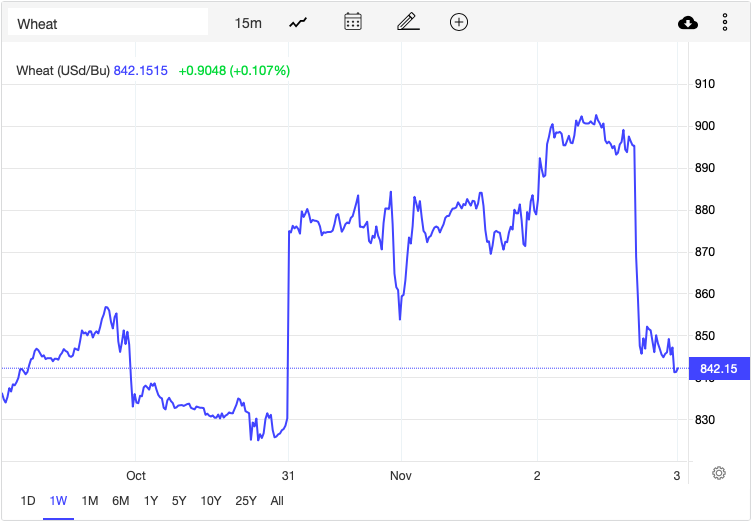Click the Wheat symbol search field
This screenshot has width=751, height=522.
coord(108,22)
